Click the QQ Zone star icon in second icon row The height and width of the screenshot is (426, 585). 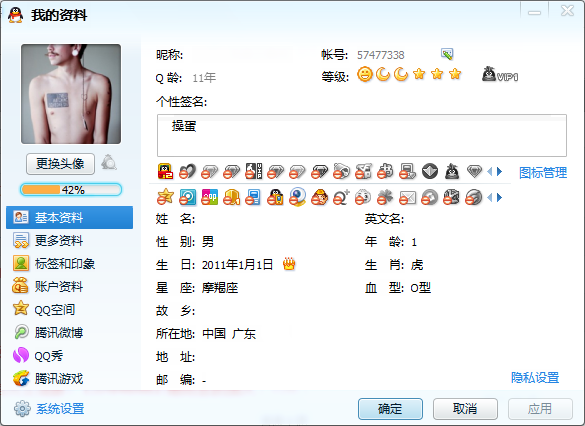165,197
